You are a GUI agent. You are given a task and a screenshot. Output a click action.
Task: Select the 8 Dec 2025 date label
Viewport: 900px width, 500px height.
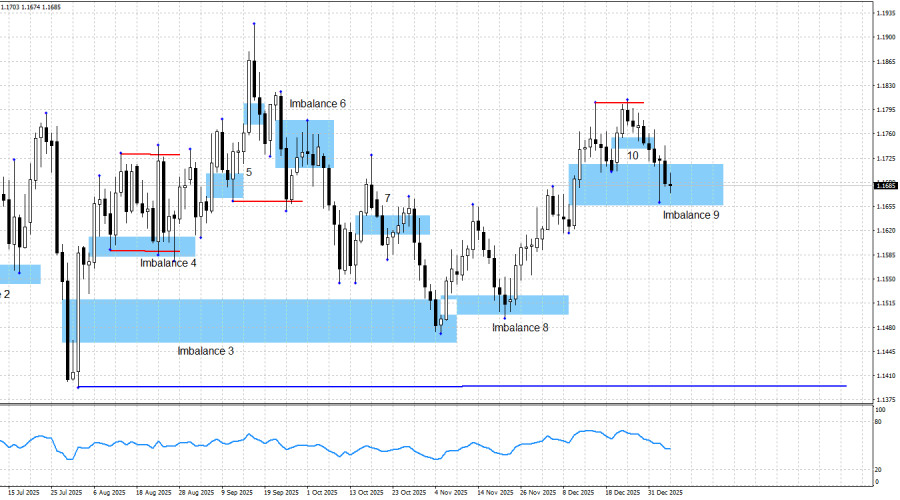click(576, 493)
